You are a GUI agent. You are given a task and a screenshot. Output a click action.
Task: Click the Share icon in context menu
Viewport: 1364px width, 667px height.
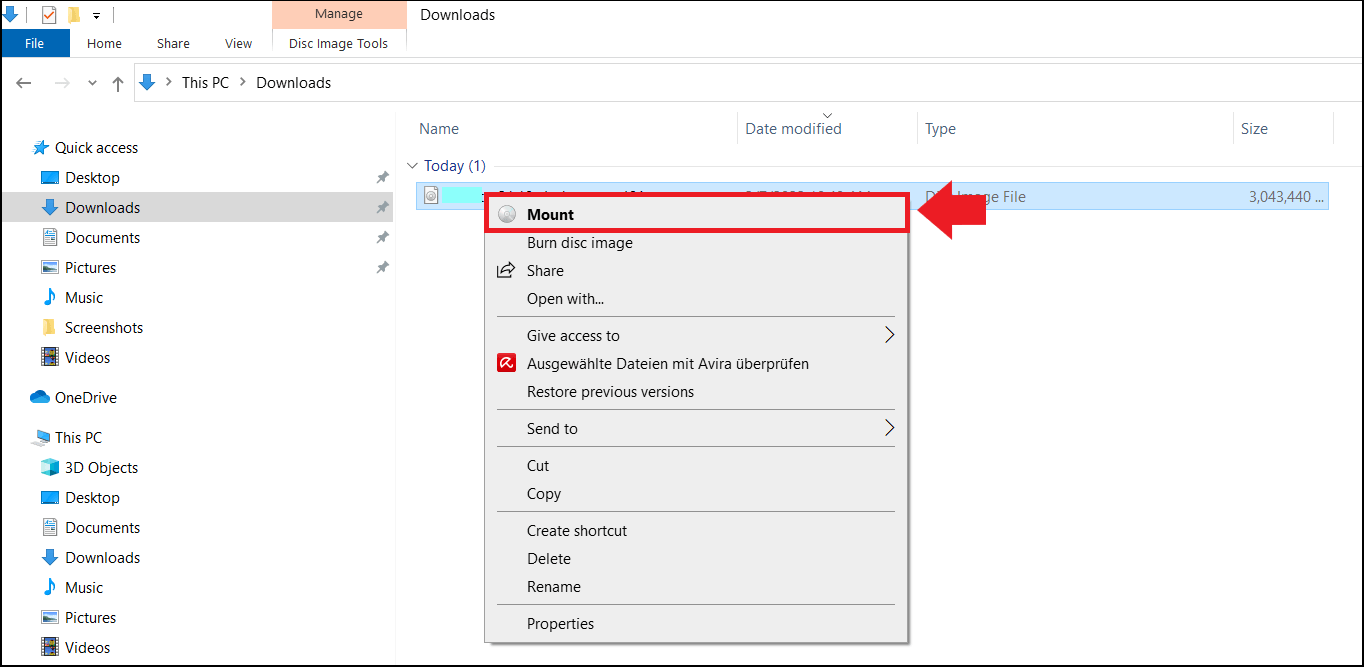click(507, 271)
